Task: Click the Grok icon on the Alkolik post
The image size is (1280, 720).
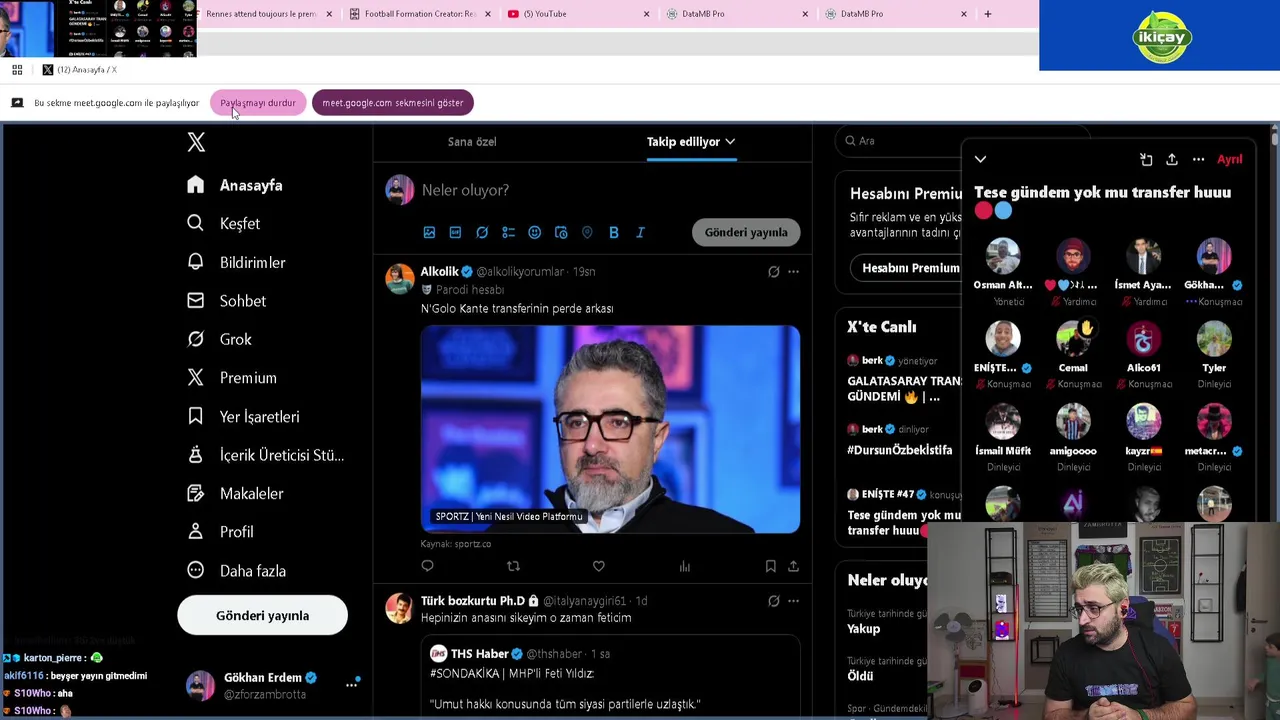Action: 773,271
